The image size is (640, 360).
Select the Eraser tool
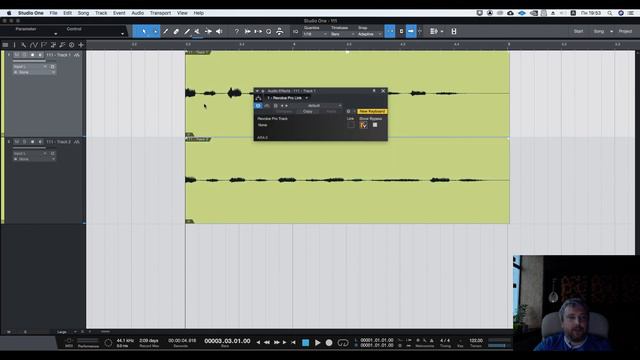(176, 31)
